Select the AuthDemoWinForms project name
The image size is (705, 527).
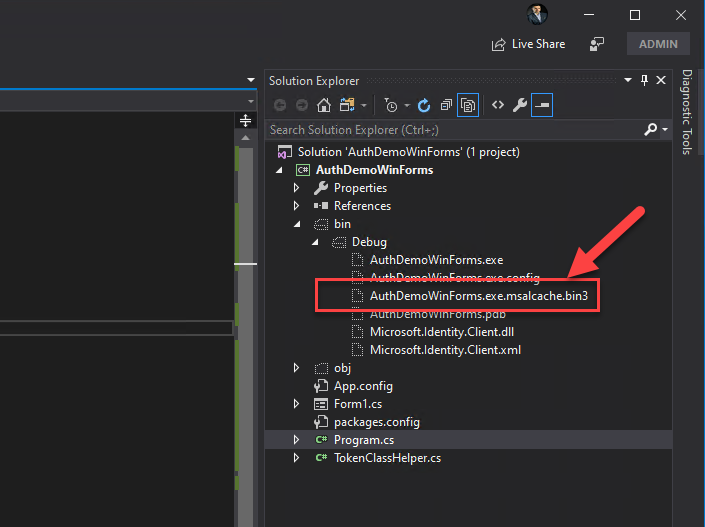[375, 170]
